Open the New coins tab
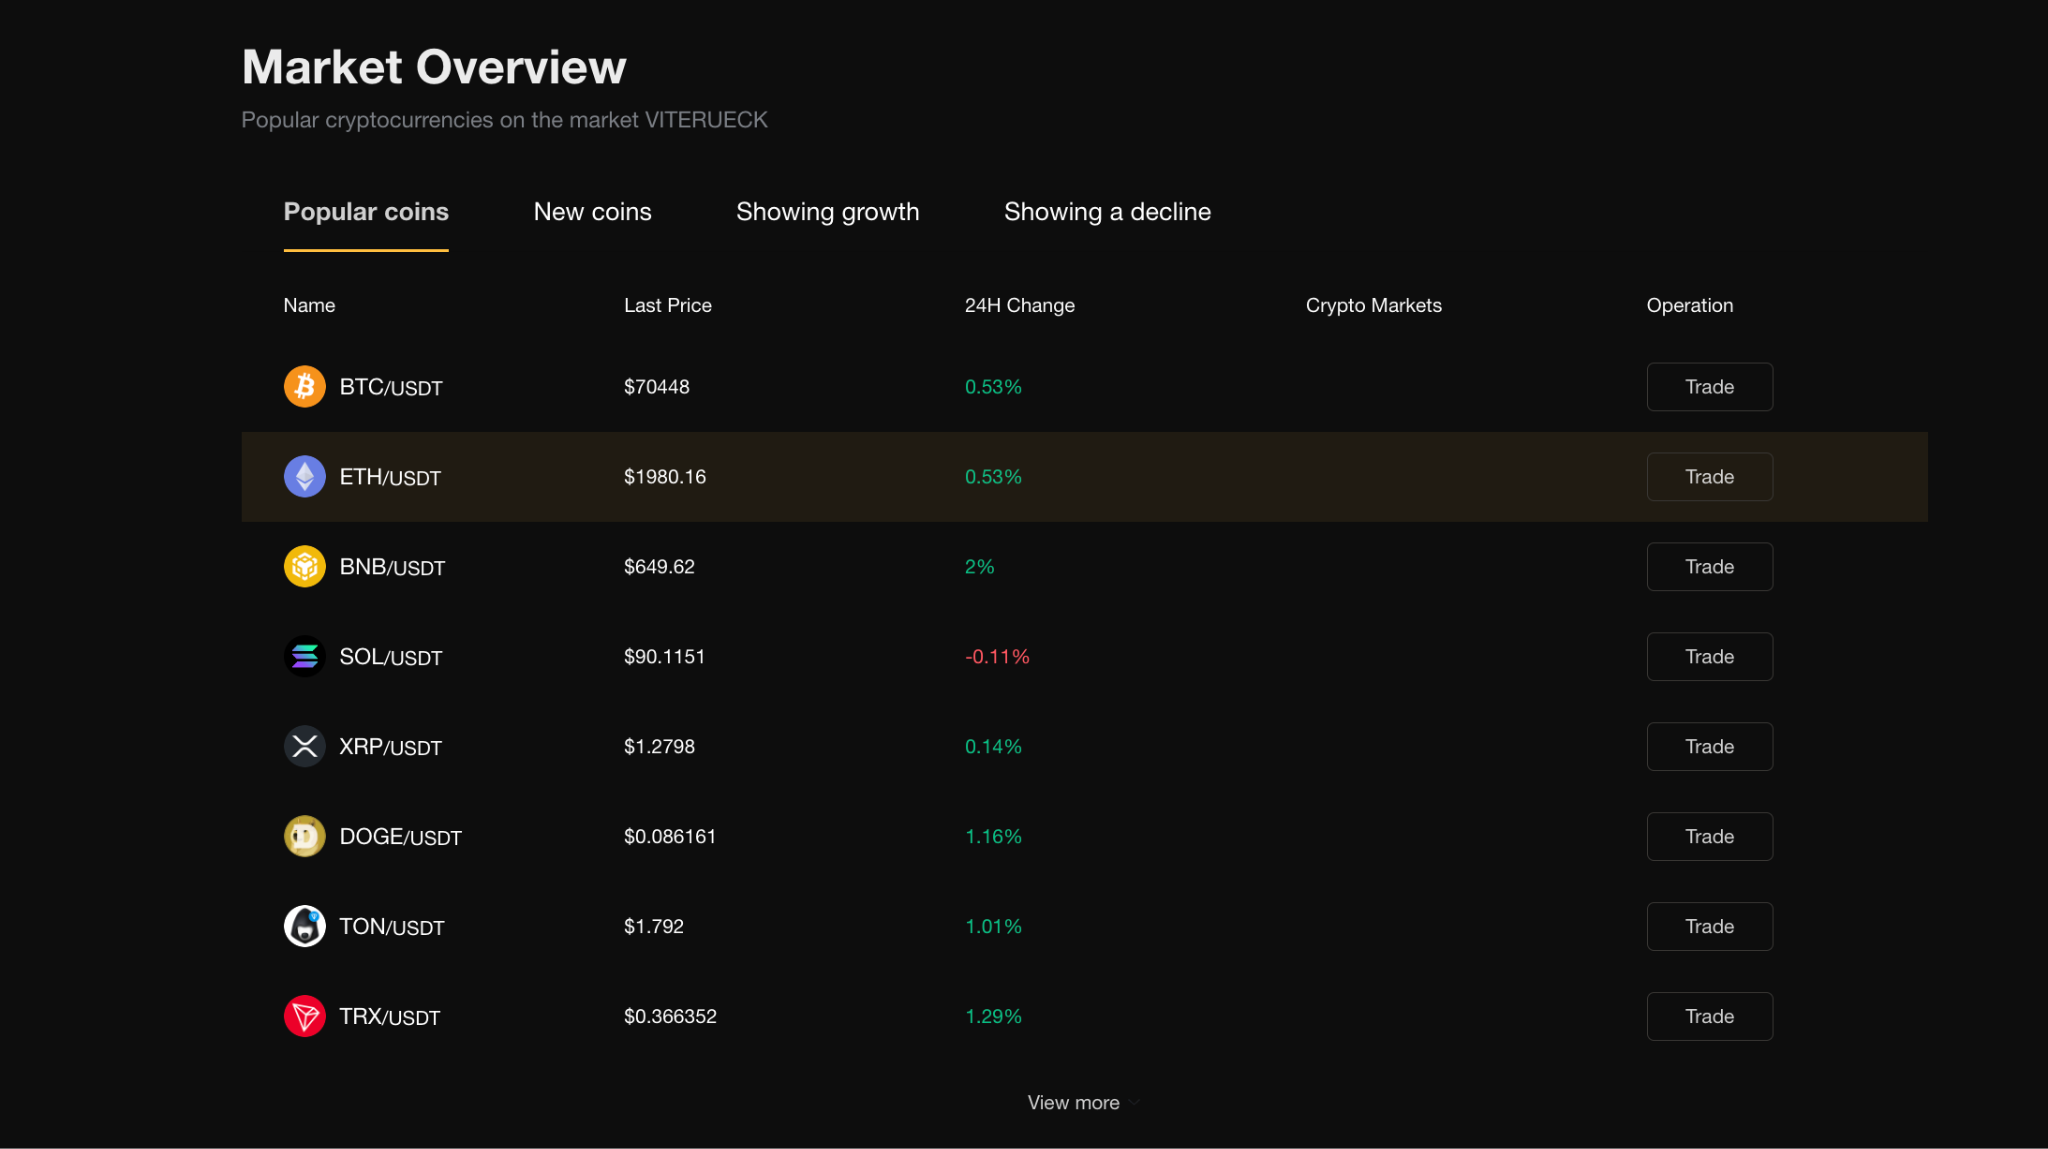This screenshot has width=2048, height=1149. (592, 212)
